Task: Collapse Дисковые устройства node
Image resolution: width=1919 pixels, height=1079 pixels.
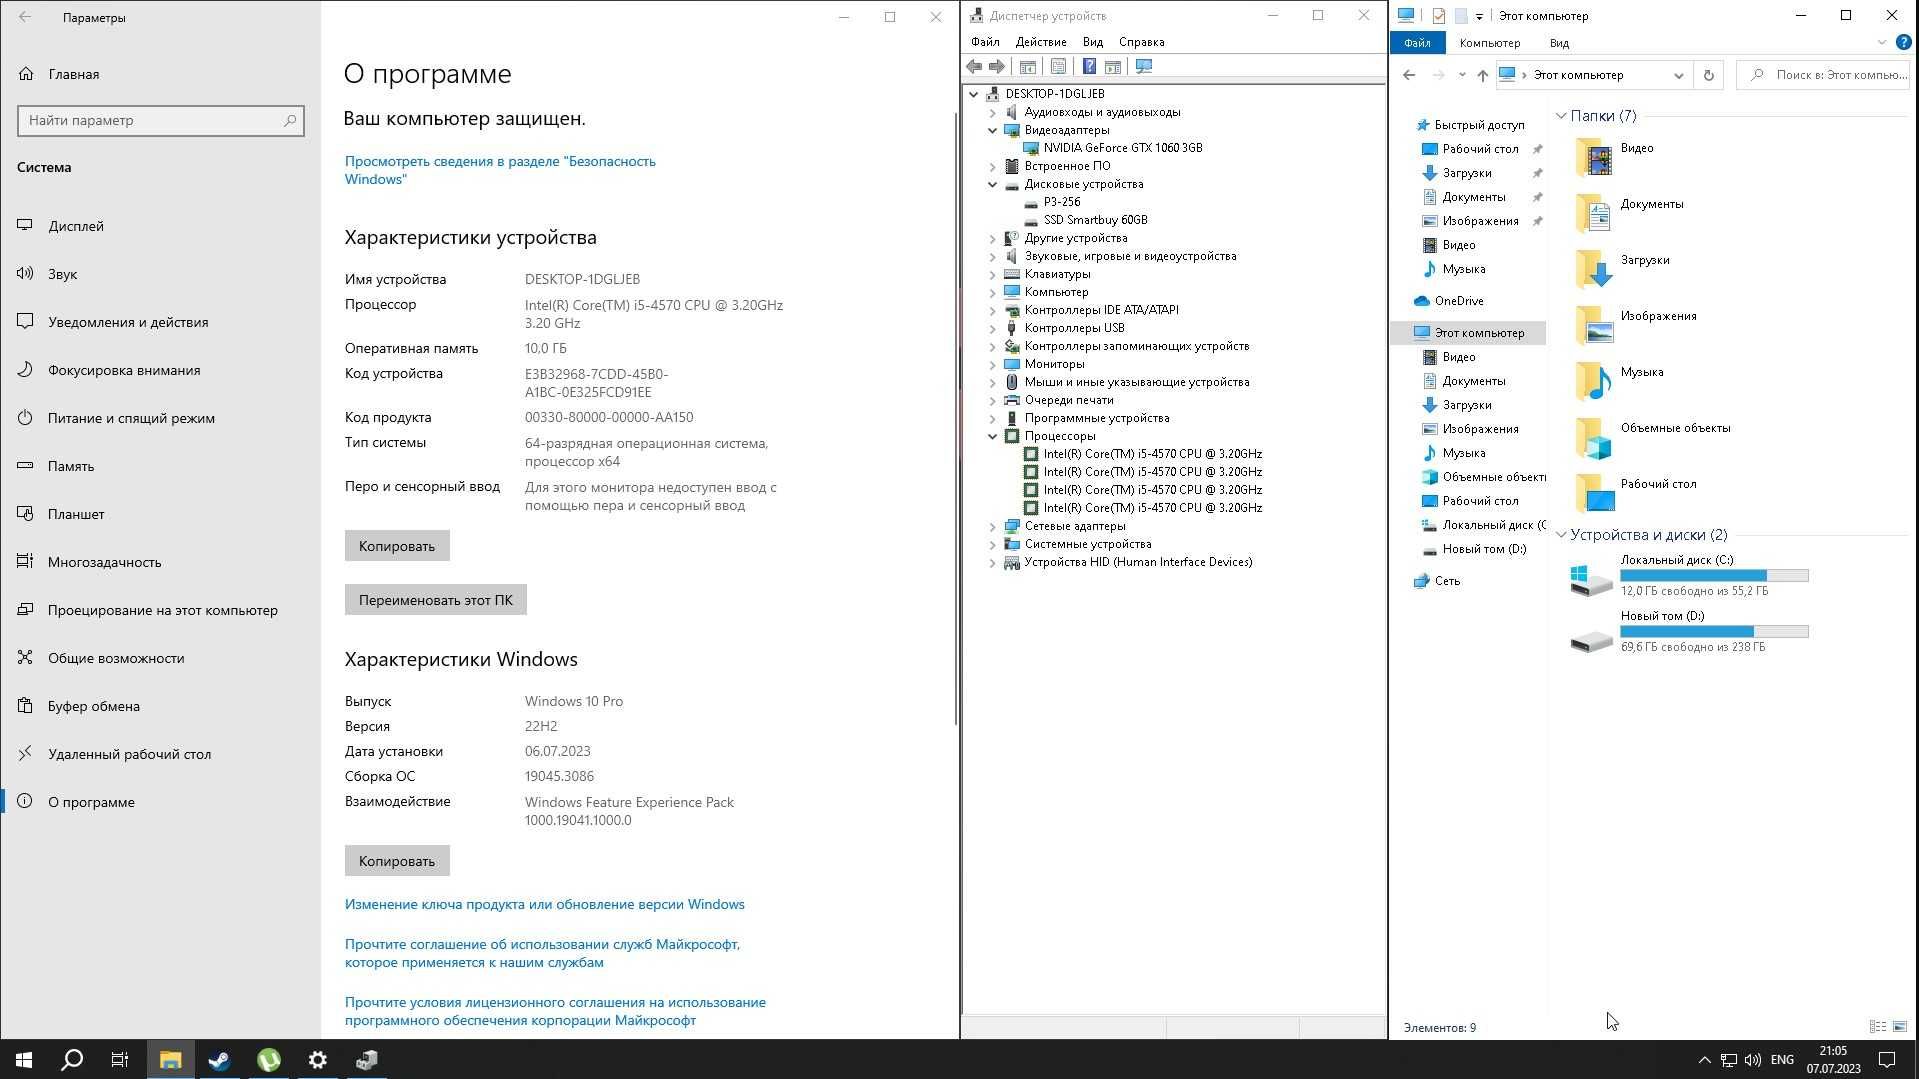Action: pos(993,184)
